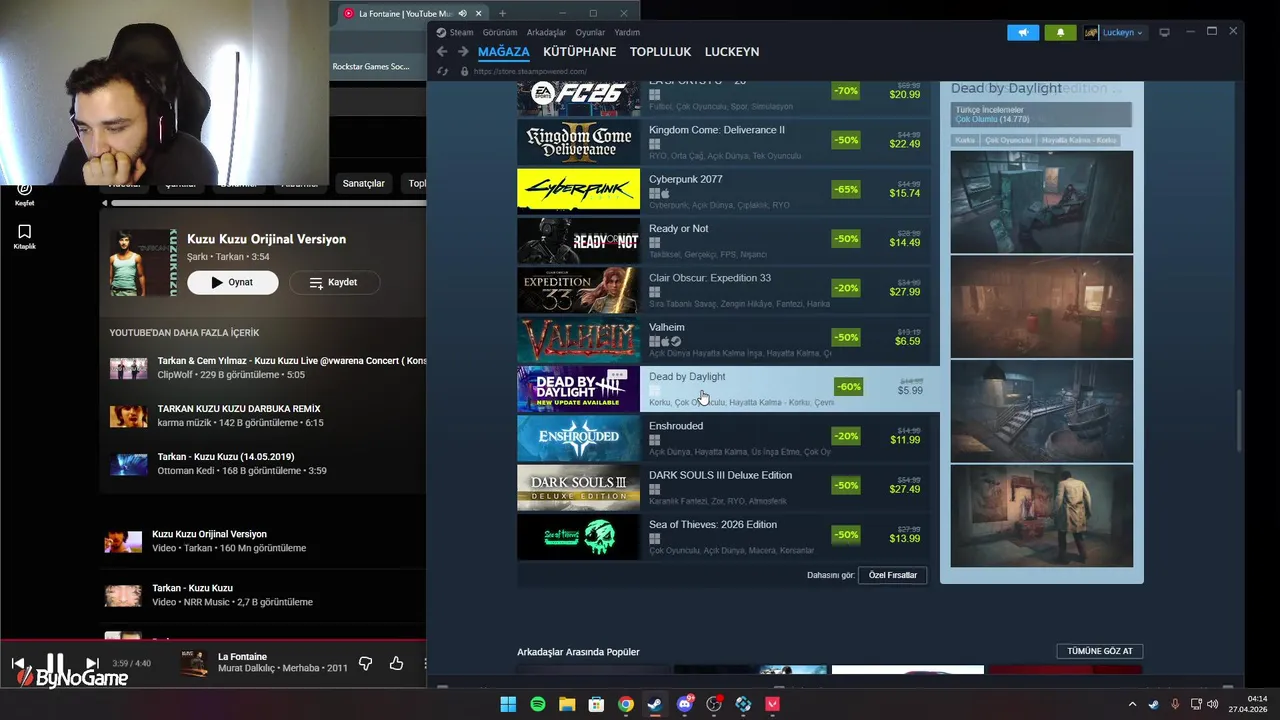
Task: Show hidden system tray icons chevron
Action: tap(1132, 704)
